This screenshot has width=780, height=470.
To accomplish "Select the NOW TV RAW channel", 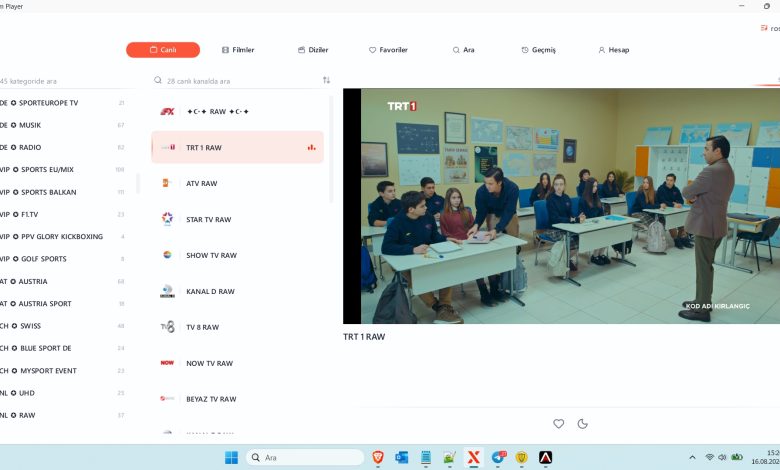I will click(x=237, y=363).
